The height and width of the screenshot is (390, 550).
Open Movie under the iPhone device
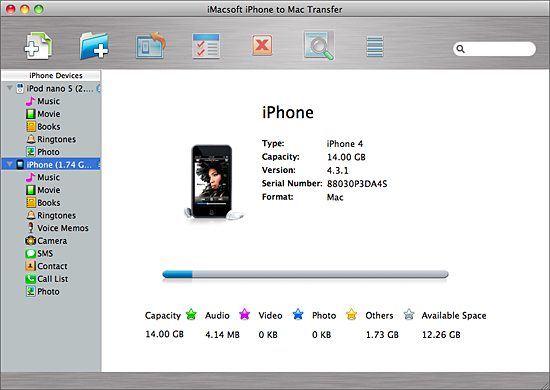click(43, 190)
